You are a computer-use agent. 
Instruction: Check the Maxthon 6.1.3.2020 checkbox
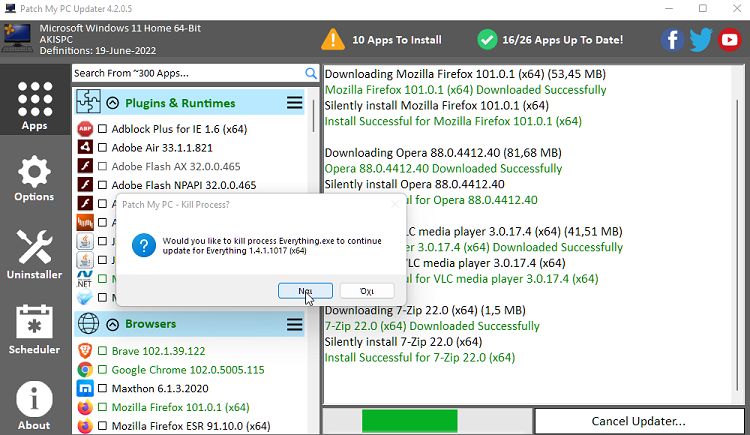(102, 388)
